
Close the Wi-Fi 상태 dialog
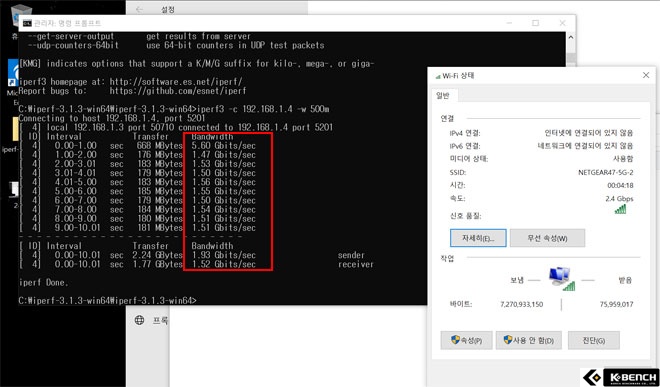pyautogui.click(x=646, y=75)
